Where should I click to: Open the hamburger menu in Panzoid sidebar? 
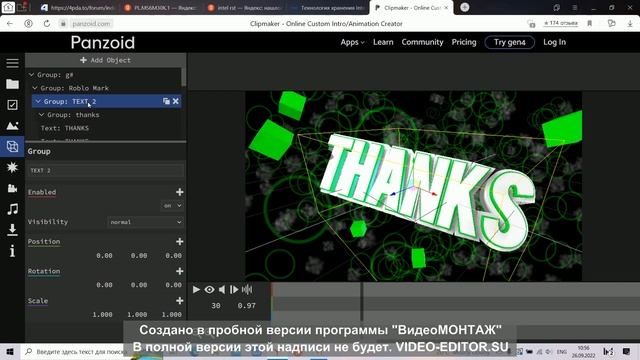tap(12, 63)
